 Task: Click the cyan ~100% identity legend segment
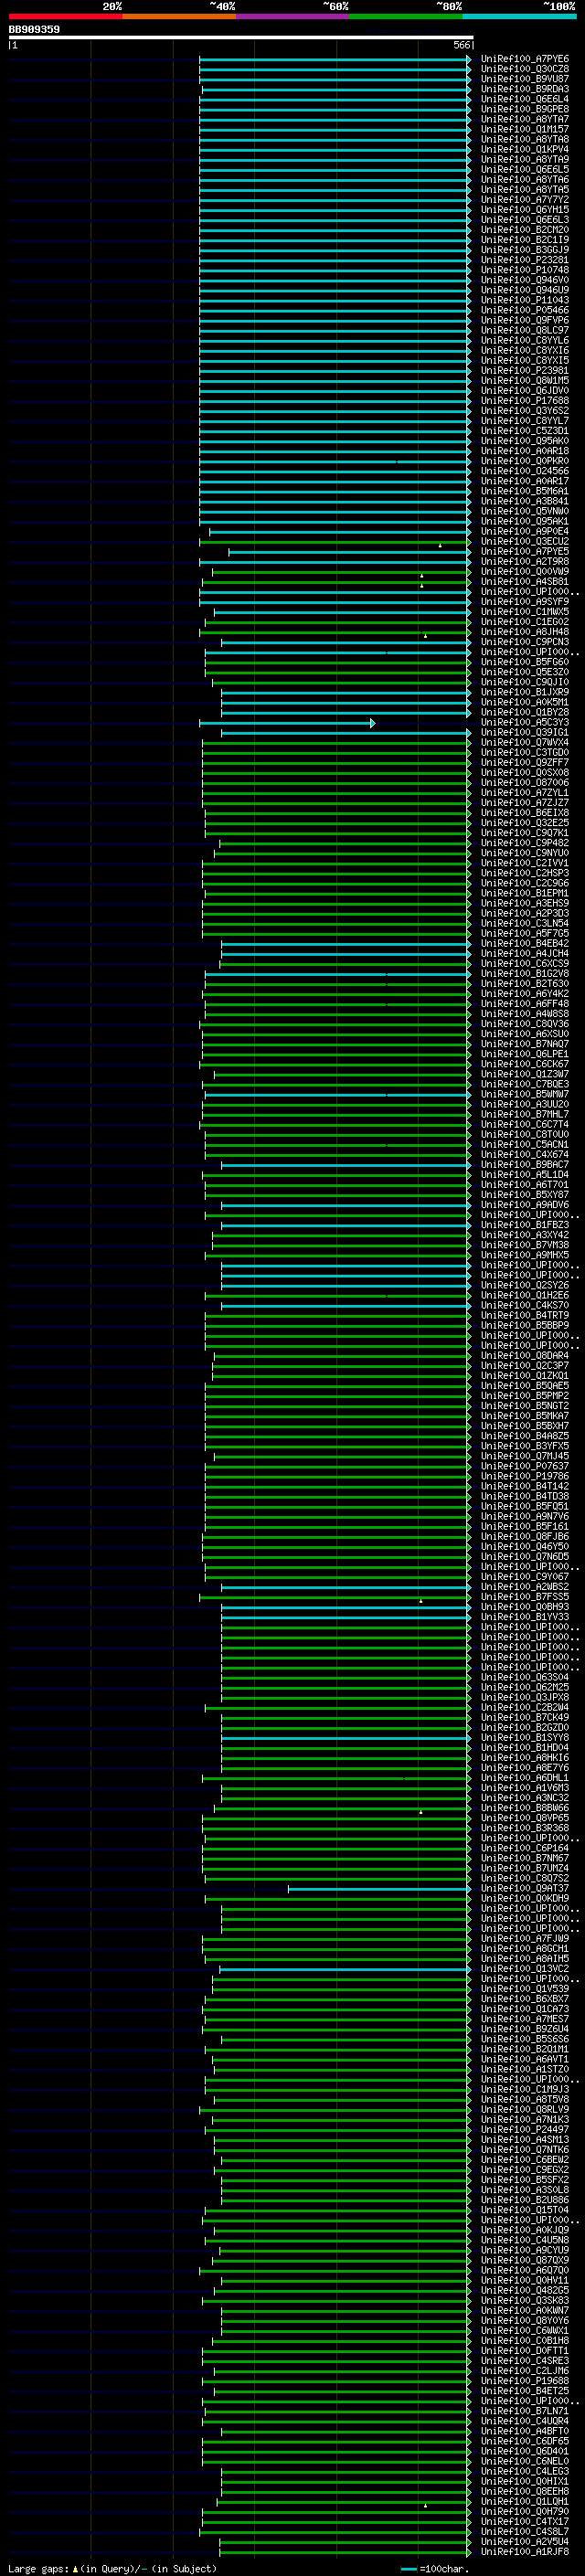(x=519, y=16)
